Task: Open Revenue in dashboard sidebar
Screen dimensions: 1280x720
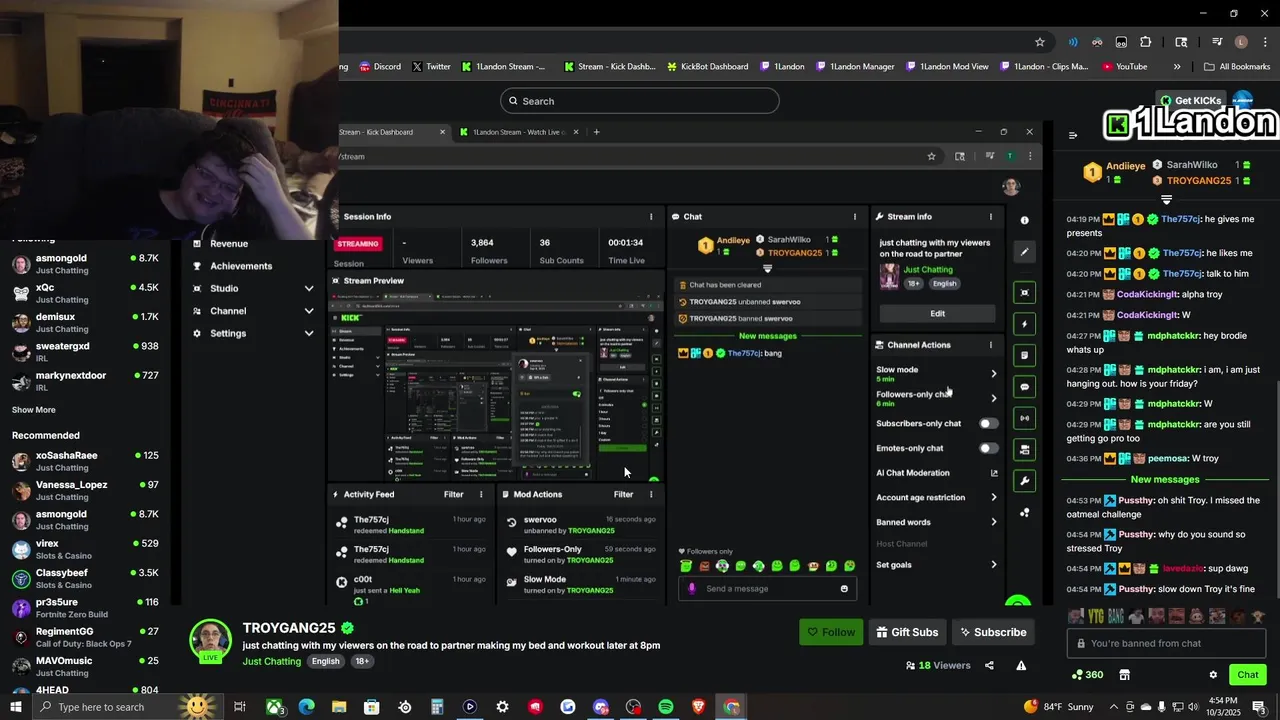Action: pyautogui.click(x=229, y=244)
